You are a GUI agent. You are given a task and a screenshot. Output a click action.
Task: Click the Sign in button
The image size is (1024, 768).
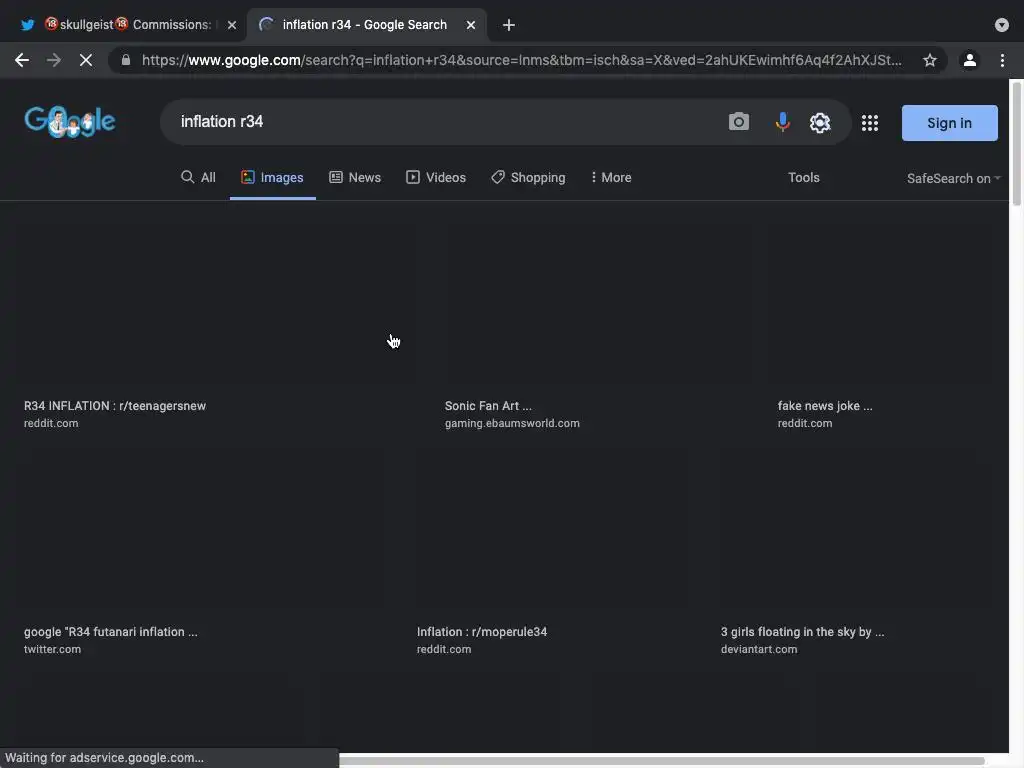pos(950,123)
